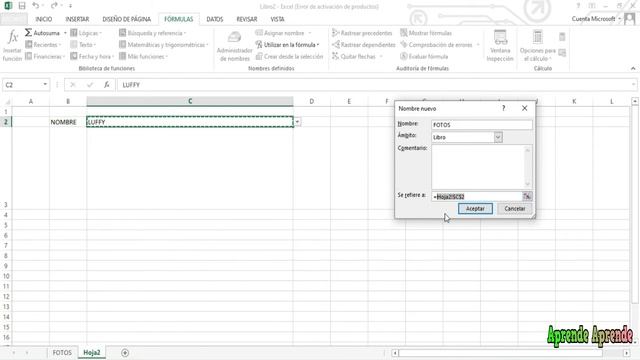
Task: Click horizontal scrollbar right arrow
Action: [627, 353]
